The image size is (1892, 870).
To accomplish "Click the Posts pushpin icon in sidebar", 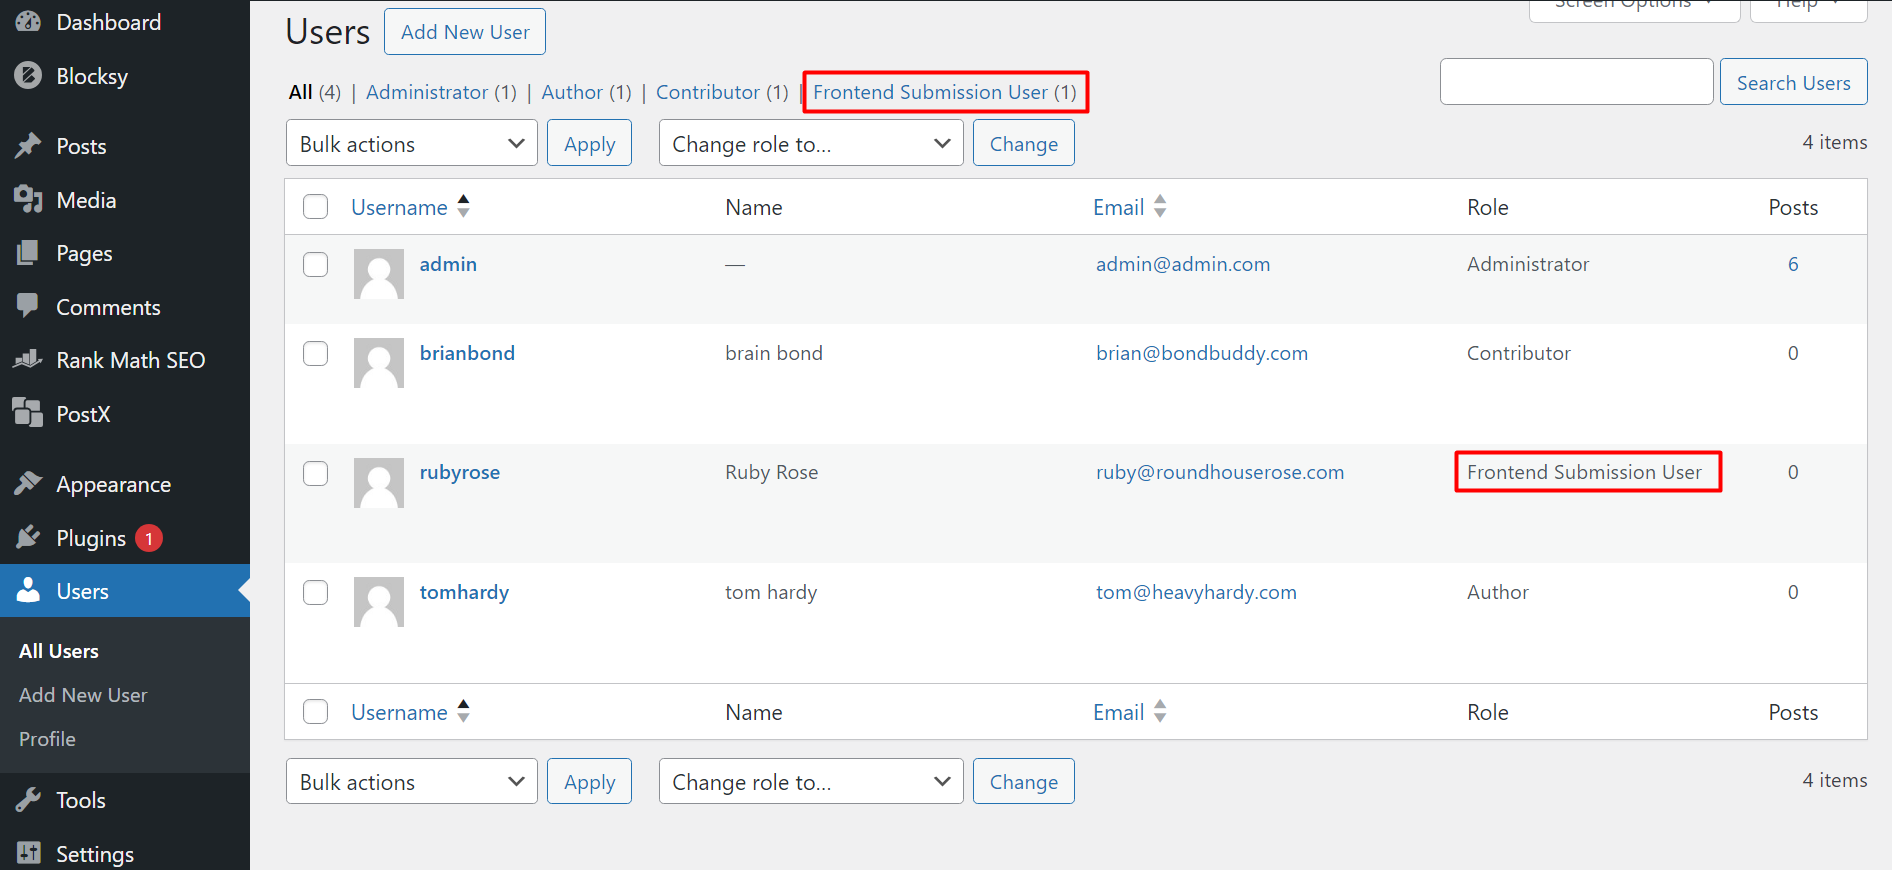I will pos(28,146).
